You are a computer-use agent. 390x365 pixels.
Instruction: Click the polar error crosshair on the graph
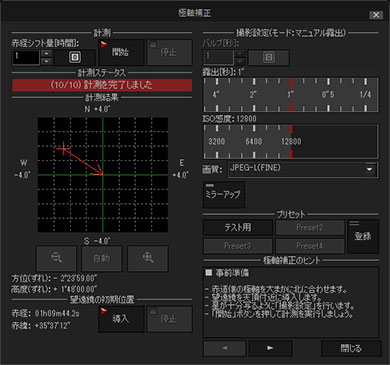(x=63, y=149)
